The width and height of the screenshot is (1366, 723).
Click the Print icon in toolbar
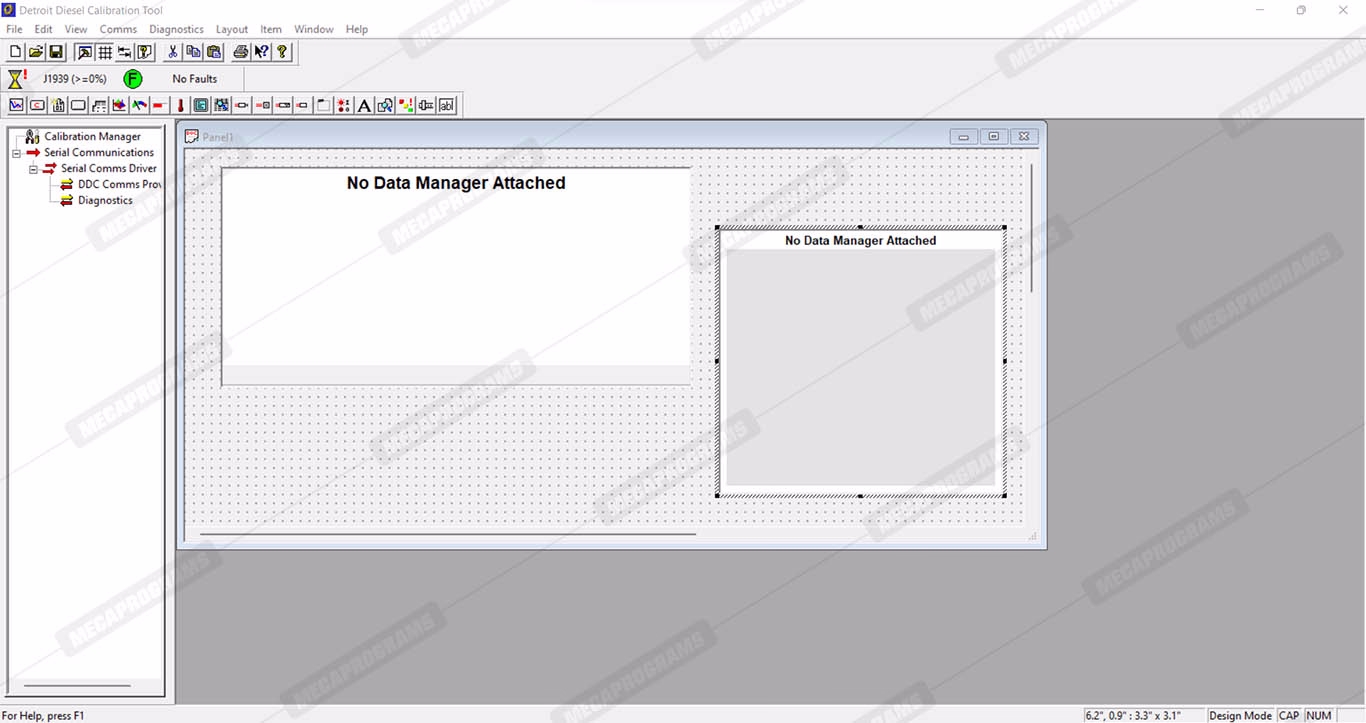coord(240,52)
